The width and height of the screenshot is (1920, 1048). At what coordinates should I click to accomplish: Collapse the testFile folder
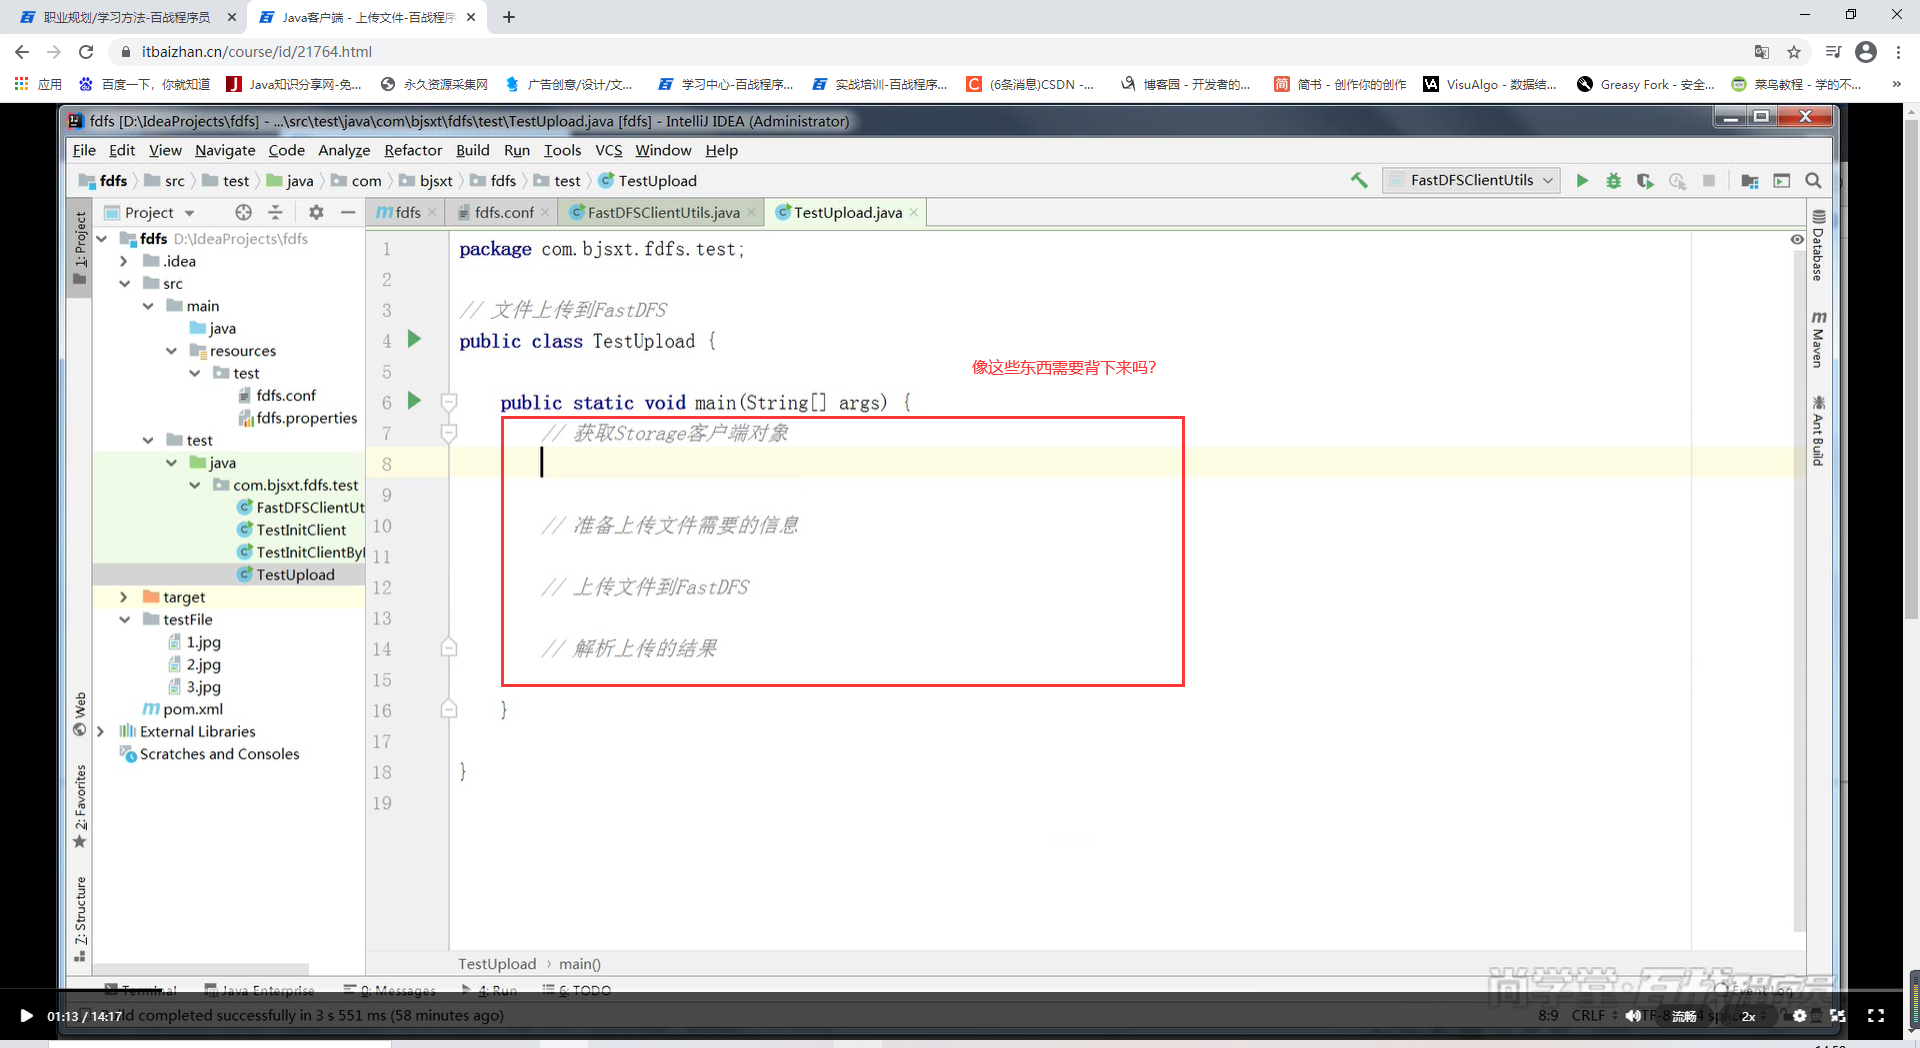124,619
